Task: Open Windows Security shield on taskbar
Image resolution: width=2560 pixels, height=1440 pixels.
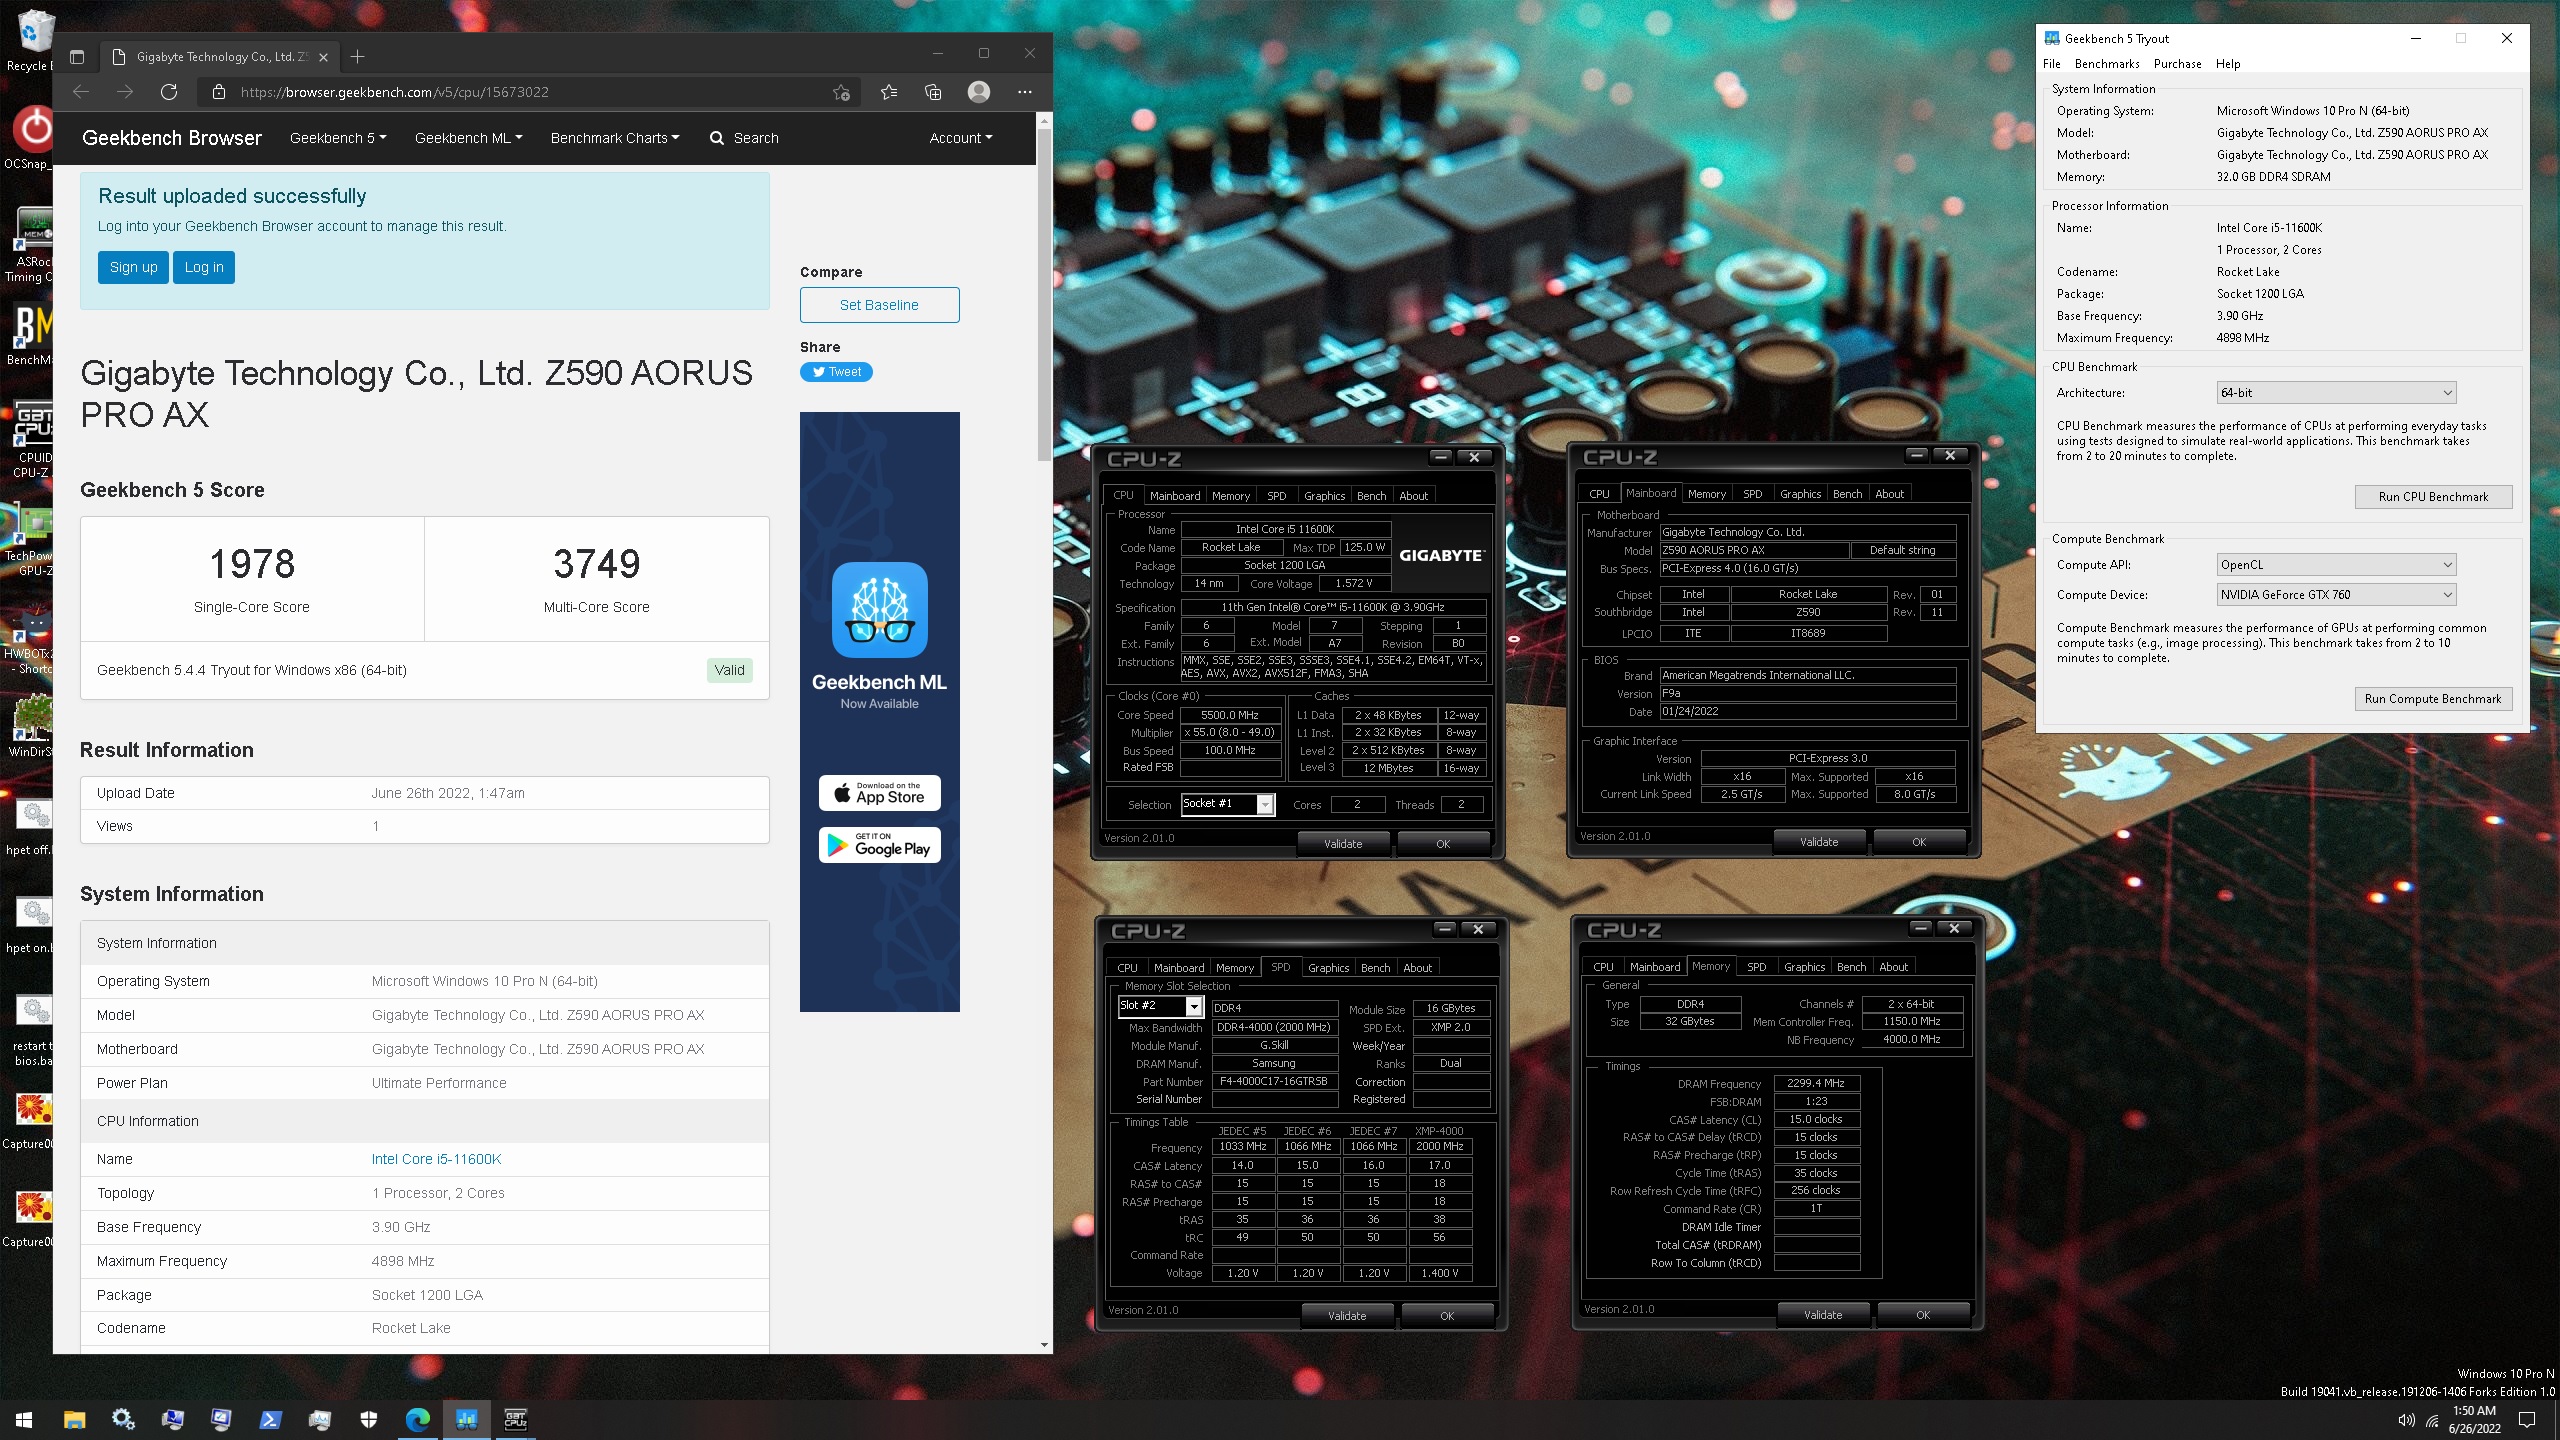Action: click(x=368, y=1419)
